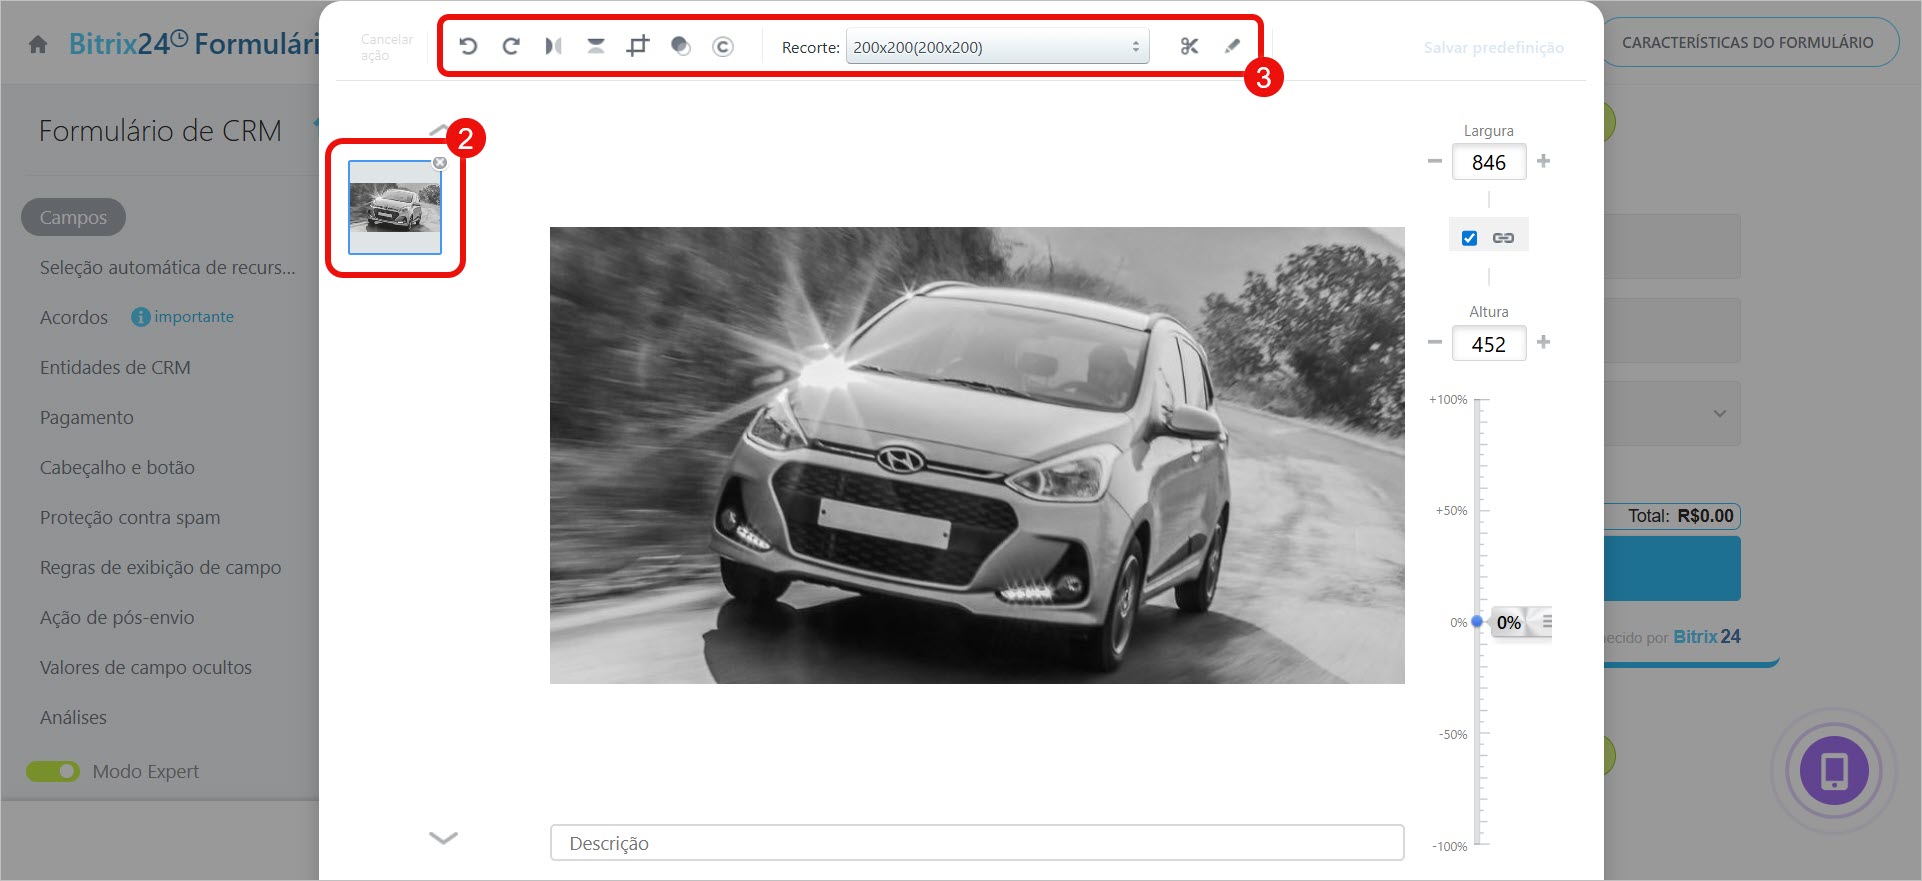This screenshot has width=1922, height=881.
Task: Click Características do Formulário button
Action: (1748, 42)
